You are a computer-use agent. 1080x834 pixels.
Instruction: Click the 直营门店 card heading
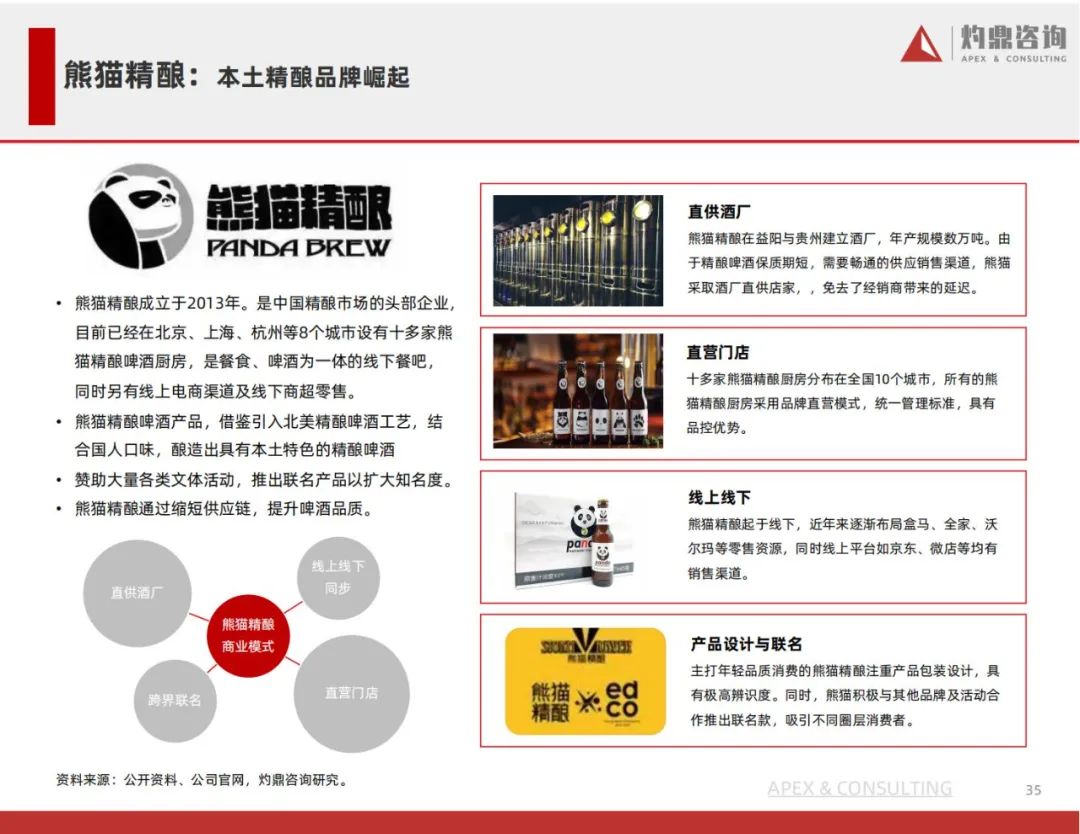pos(718,352)
